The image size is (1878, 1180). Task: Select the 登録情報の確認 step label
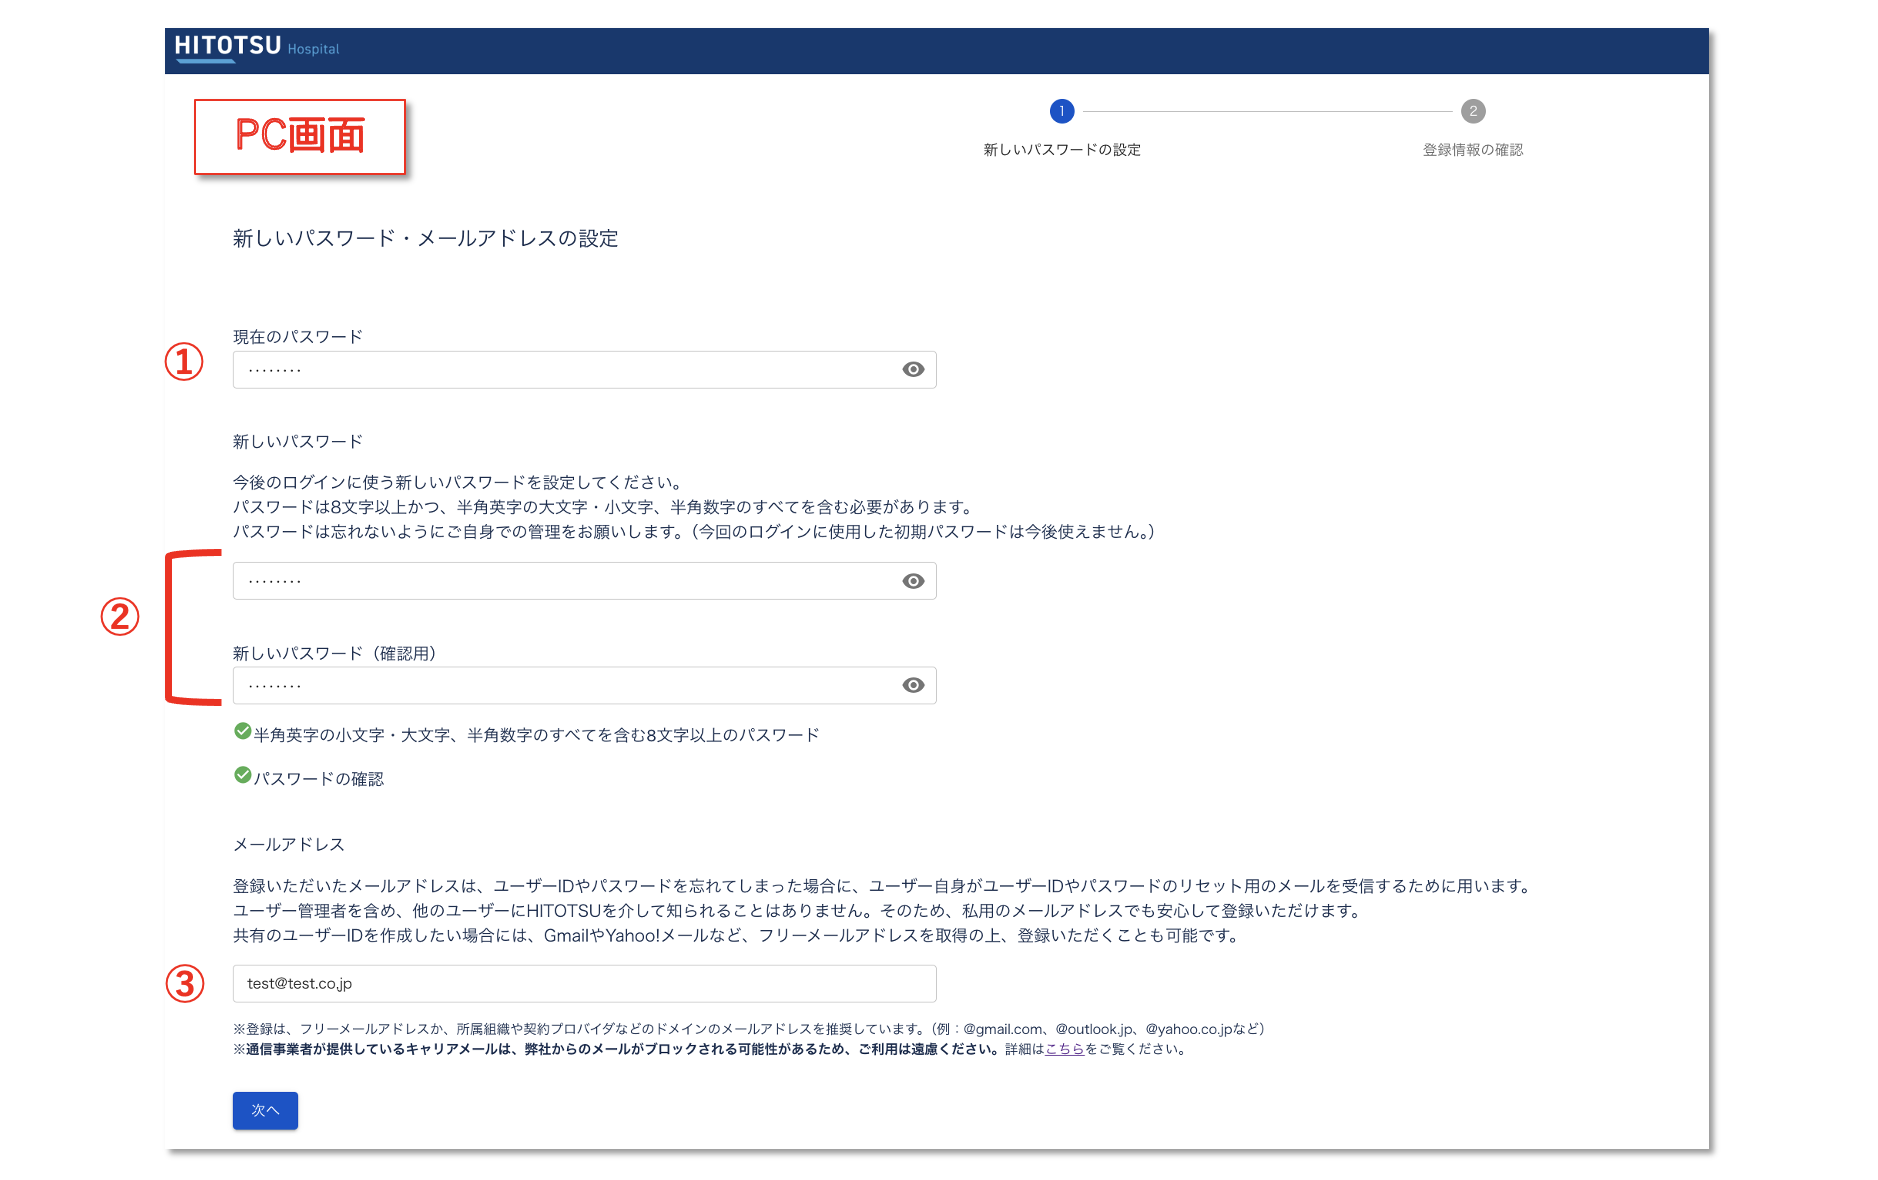1472,150
